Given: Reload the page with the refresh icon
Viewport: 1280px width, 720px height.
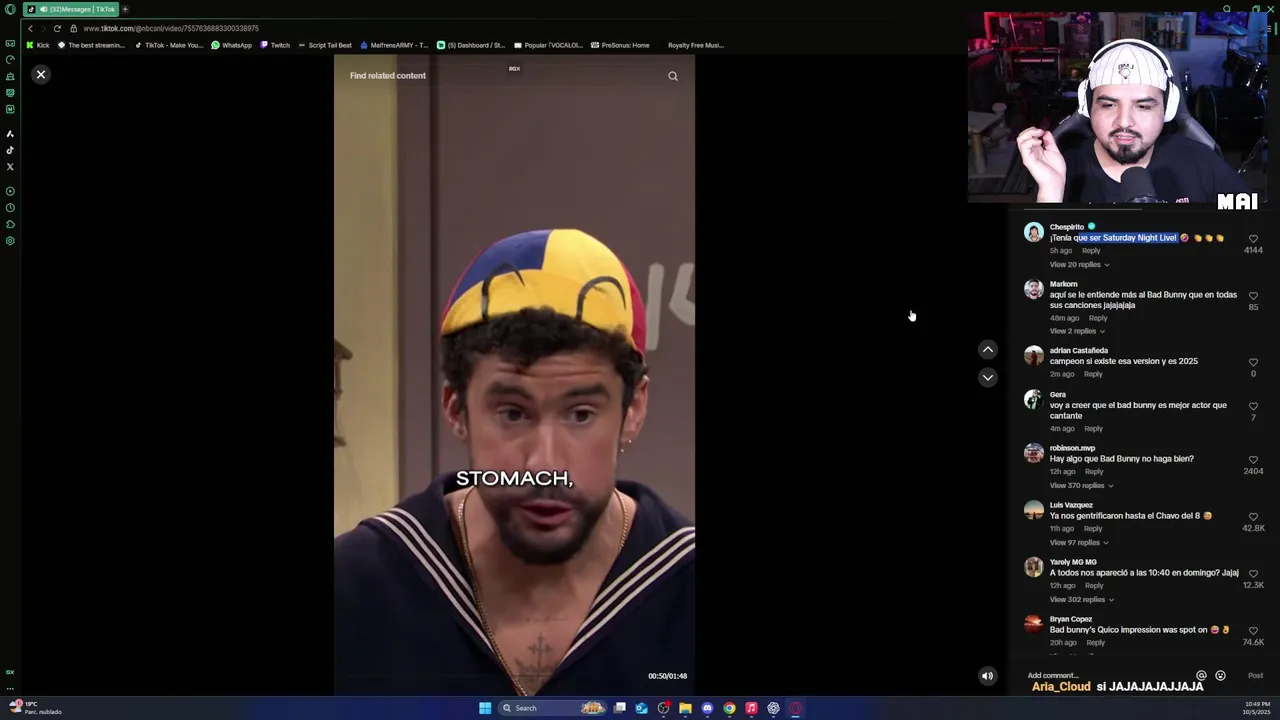Looking at the screenshot, I should (x=57, y=28).
